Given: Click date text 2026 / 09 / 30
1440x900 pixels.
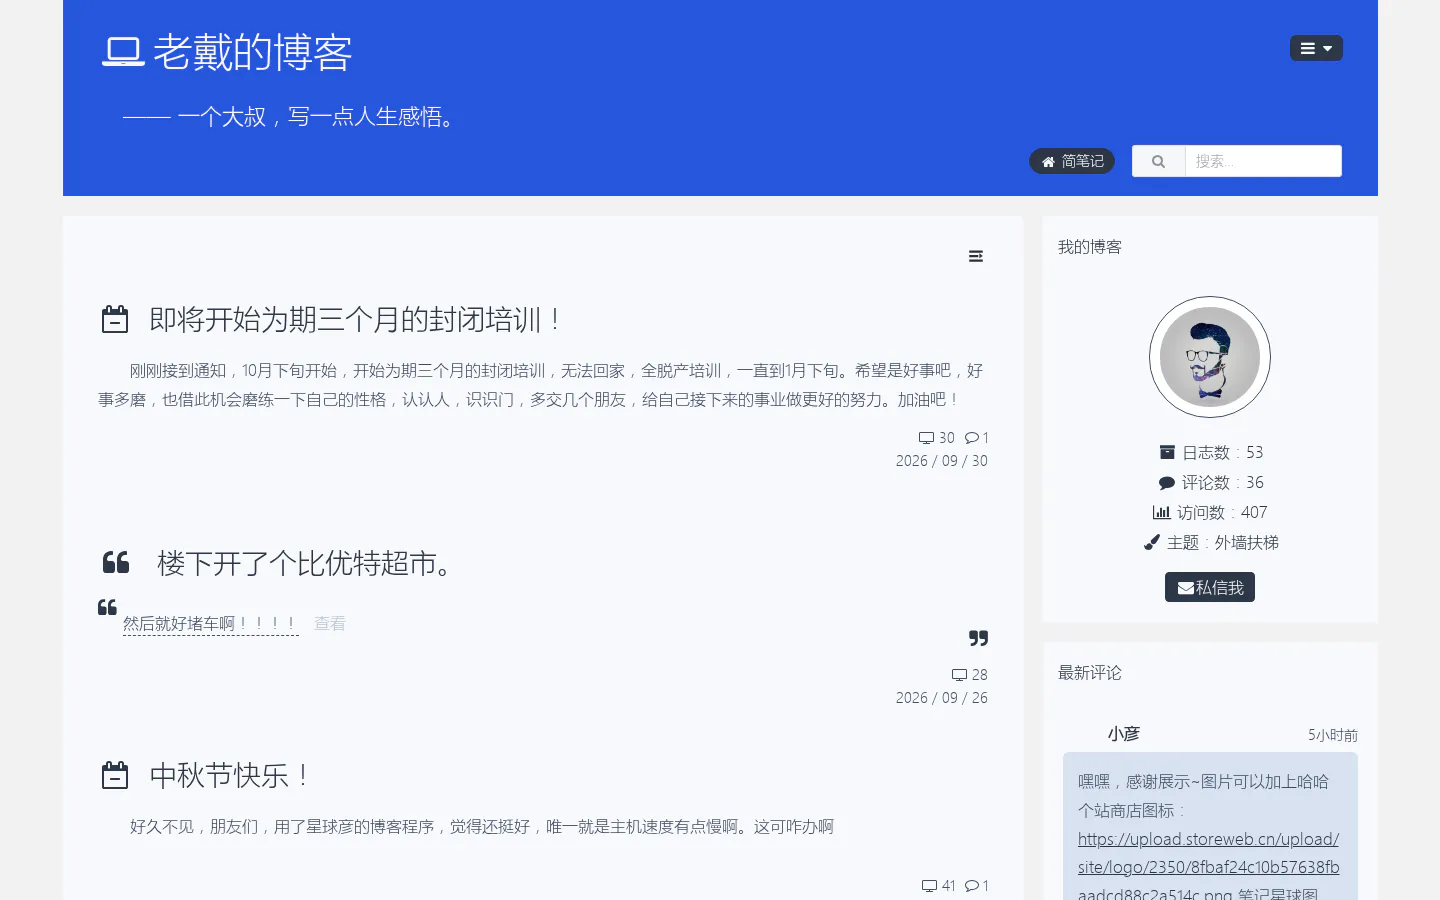Looking at the screenshot, I should coord(942,461).
